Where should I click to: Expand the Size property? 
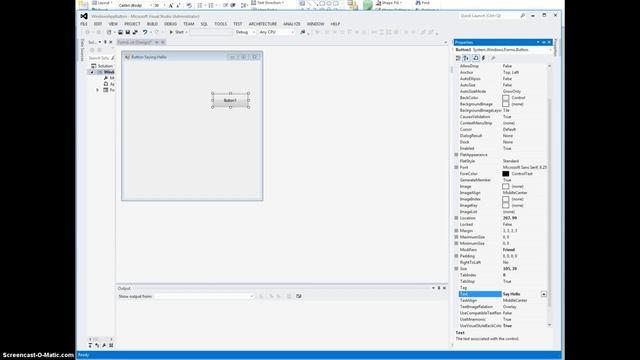point(456,269)
